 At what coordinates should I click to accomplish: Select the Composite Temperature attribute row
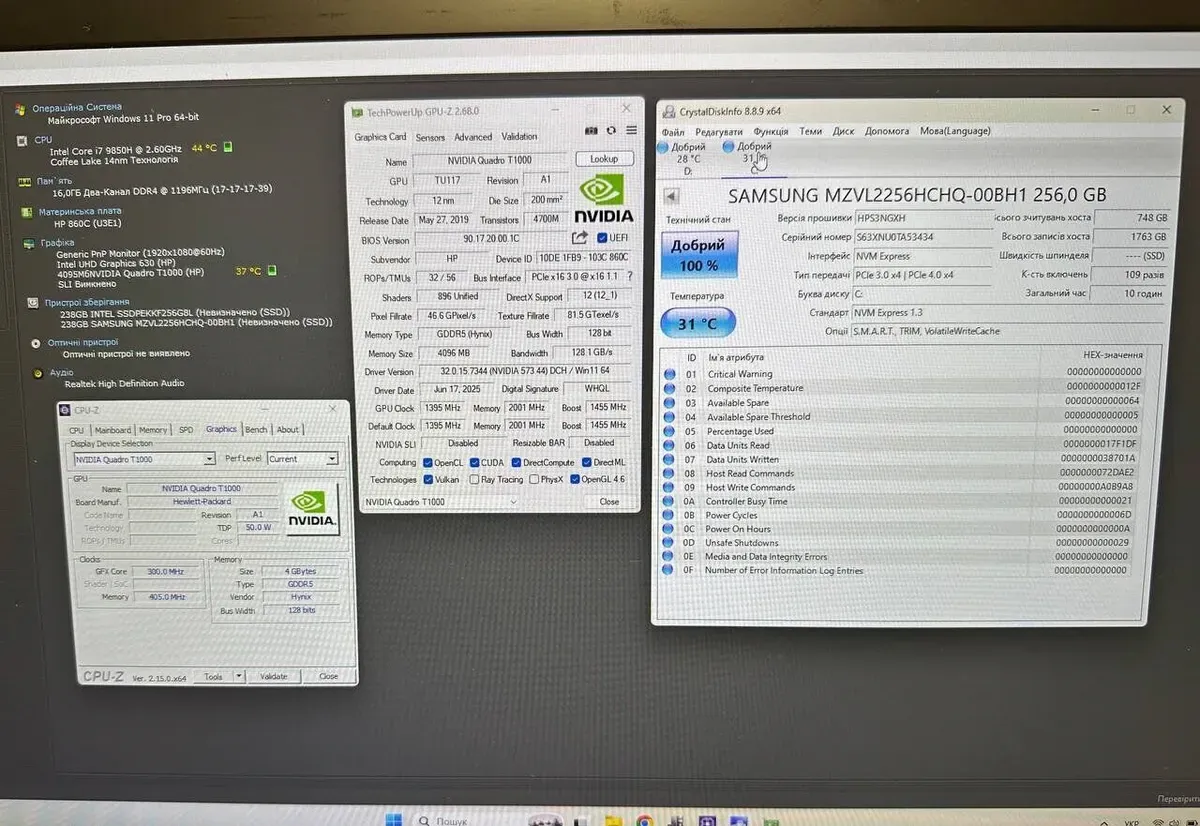[x=755, y=388]
